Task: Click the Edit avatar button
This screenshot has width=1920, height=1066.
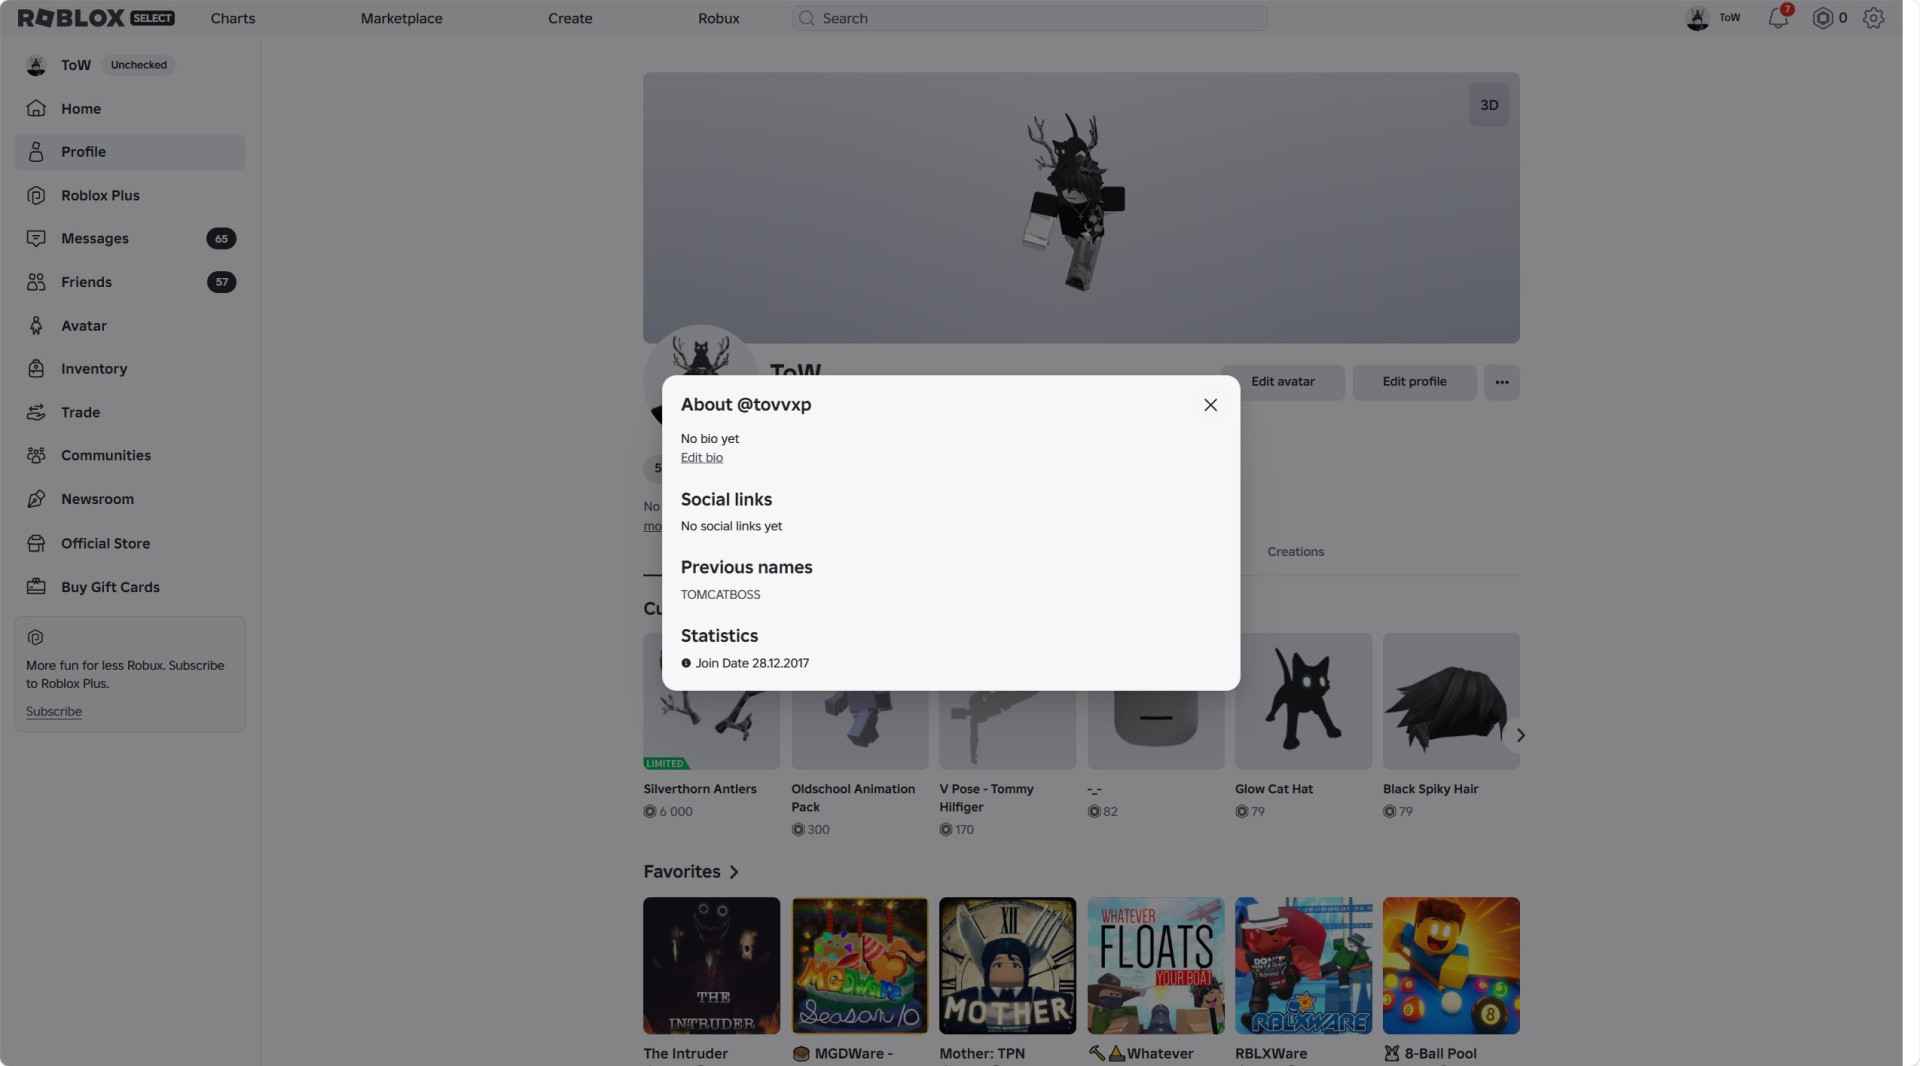Action: coord(1283,382)
